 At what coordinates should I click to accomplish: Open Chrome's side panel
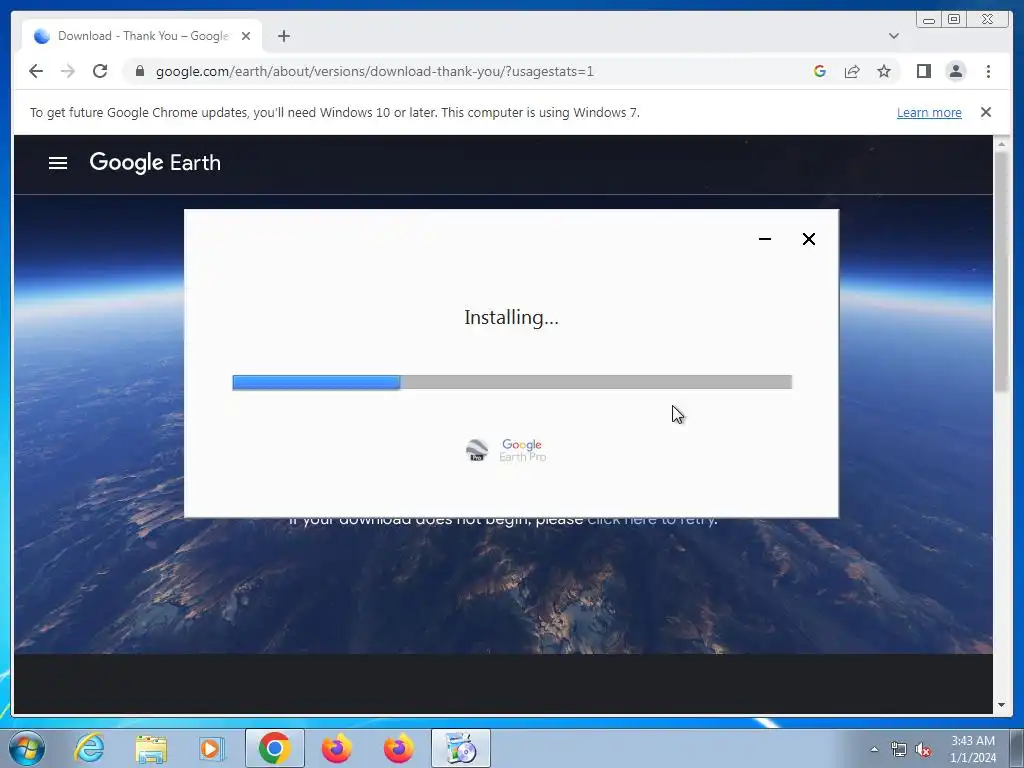click(923, 71)
